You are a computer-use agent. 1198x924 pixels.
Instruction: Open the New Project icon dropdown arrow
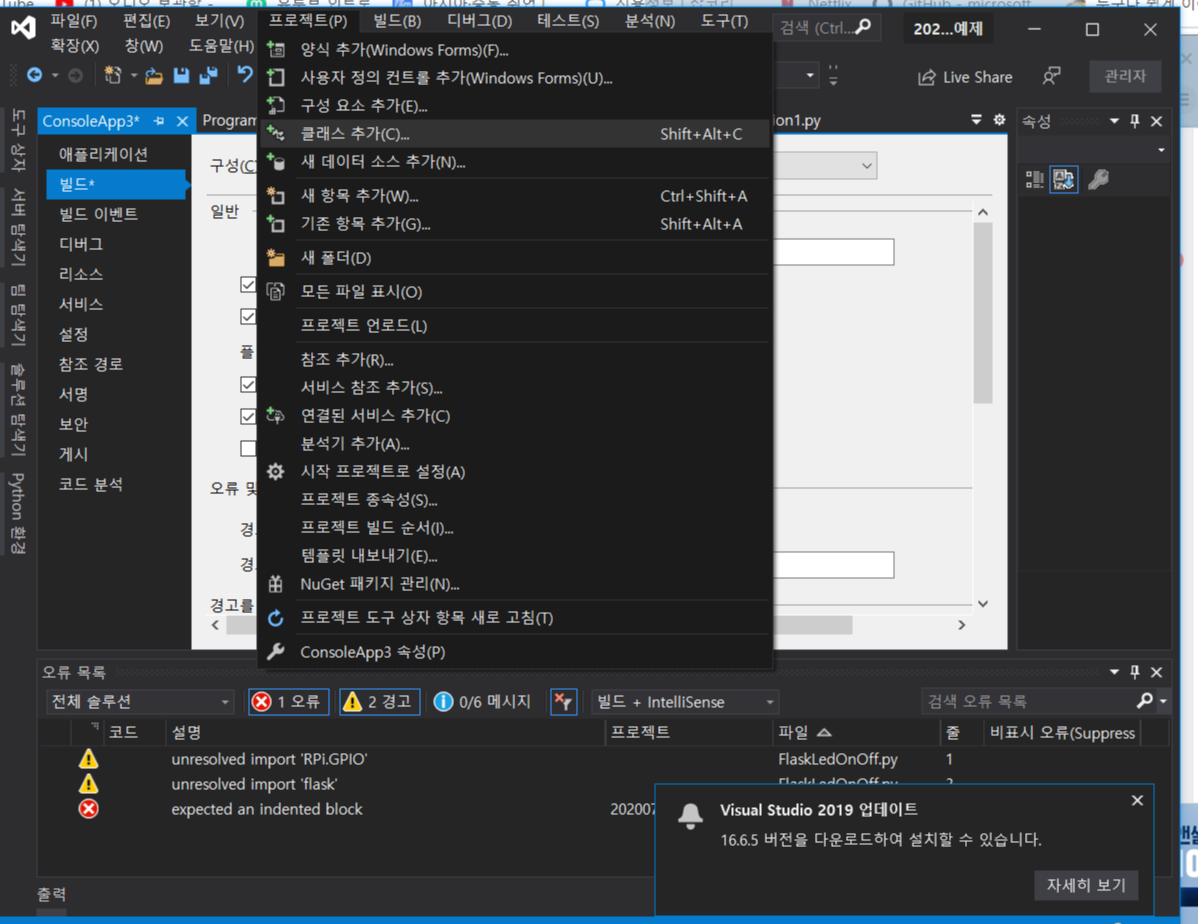[x=133, y=76]
